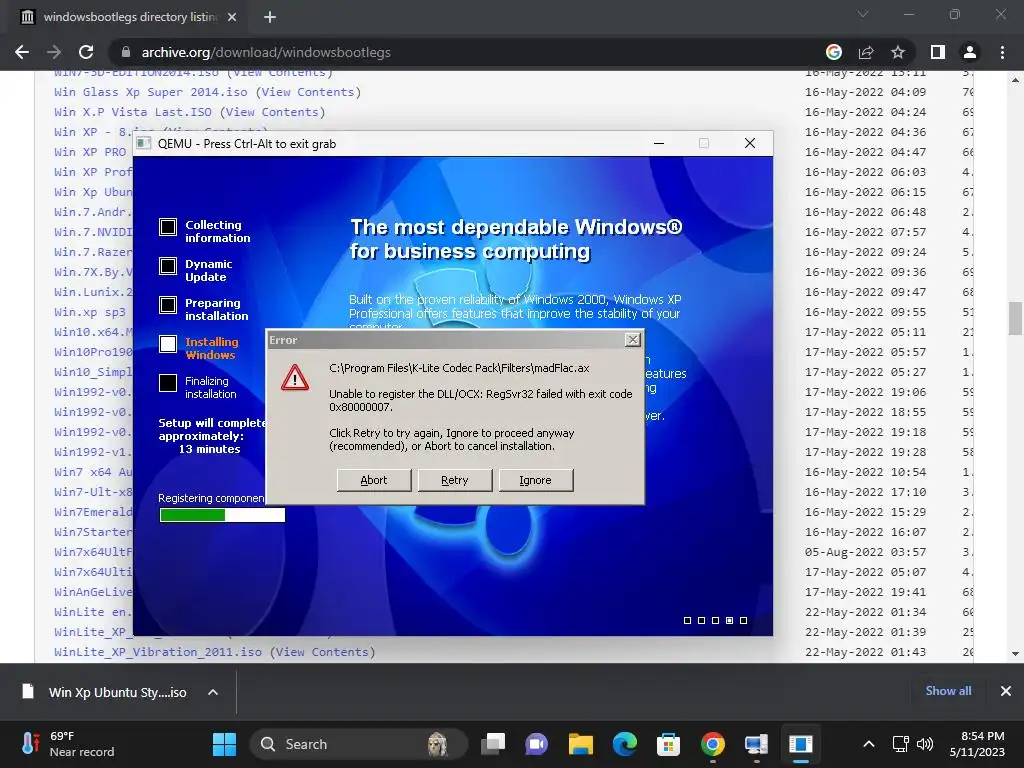1024x768 pixels.
Task: Open the computer monitor app on taskbar
Action: point(756,744)
